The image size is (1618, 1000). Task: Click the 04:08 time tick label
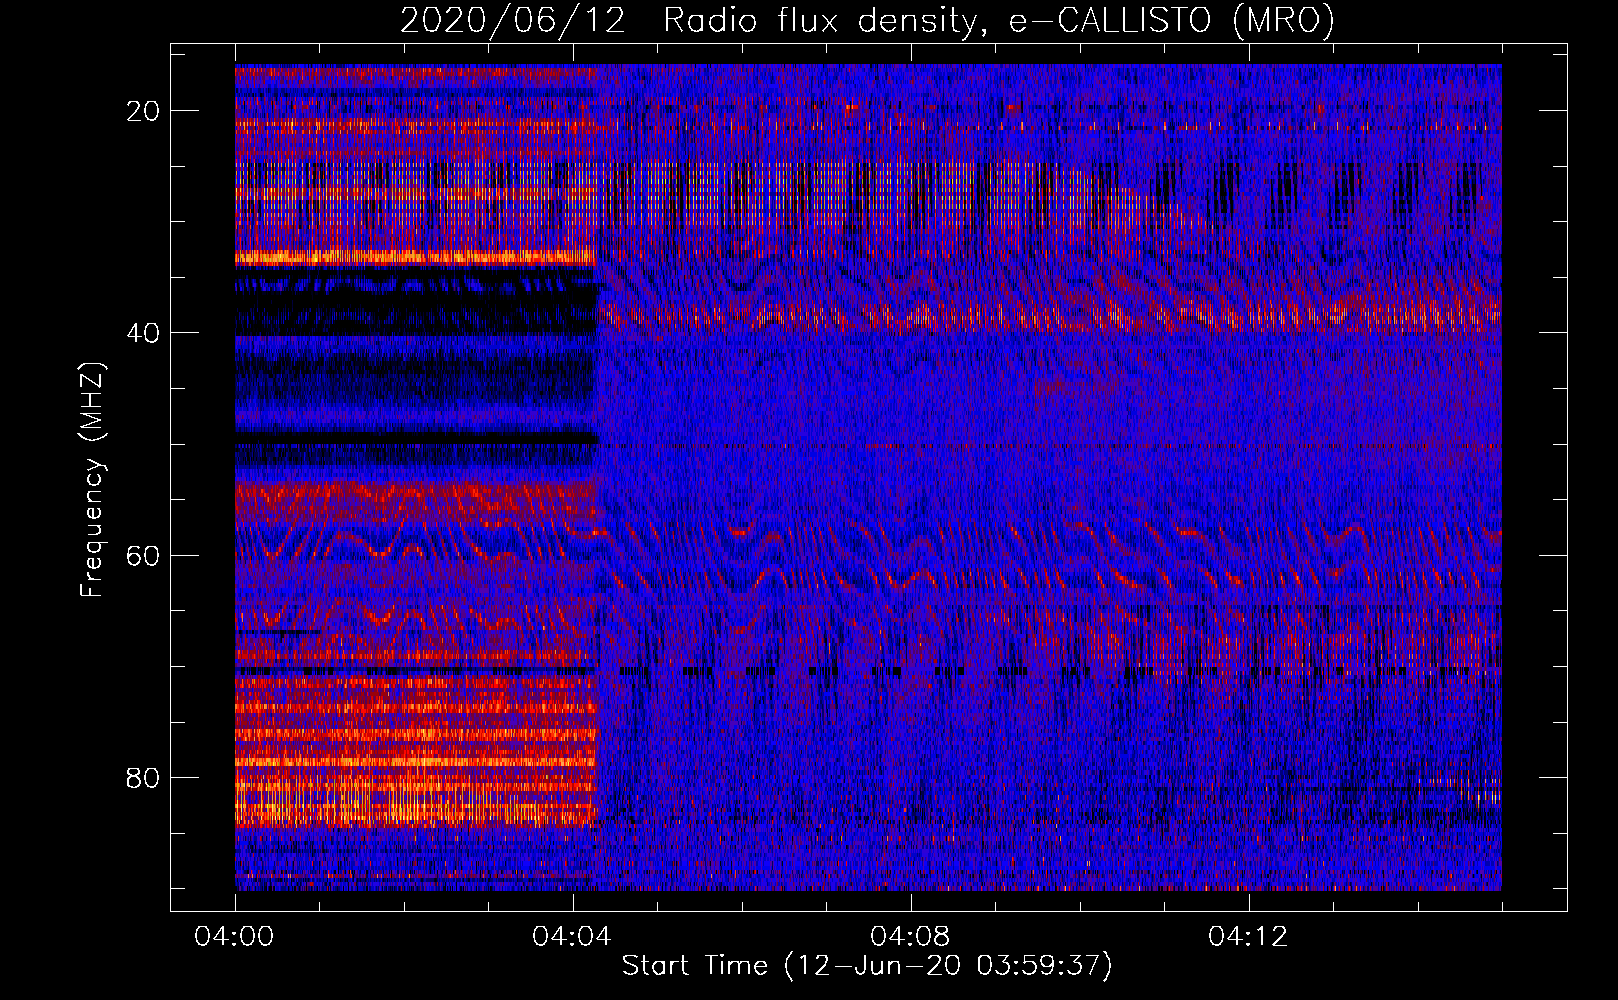tap(911, 937)
